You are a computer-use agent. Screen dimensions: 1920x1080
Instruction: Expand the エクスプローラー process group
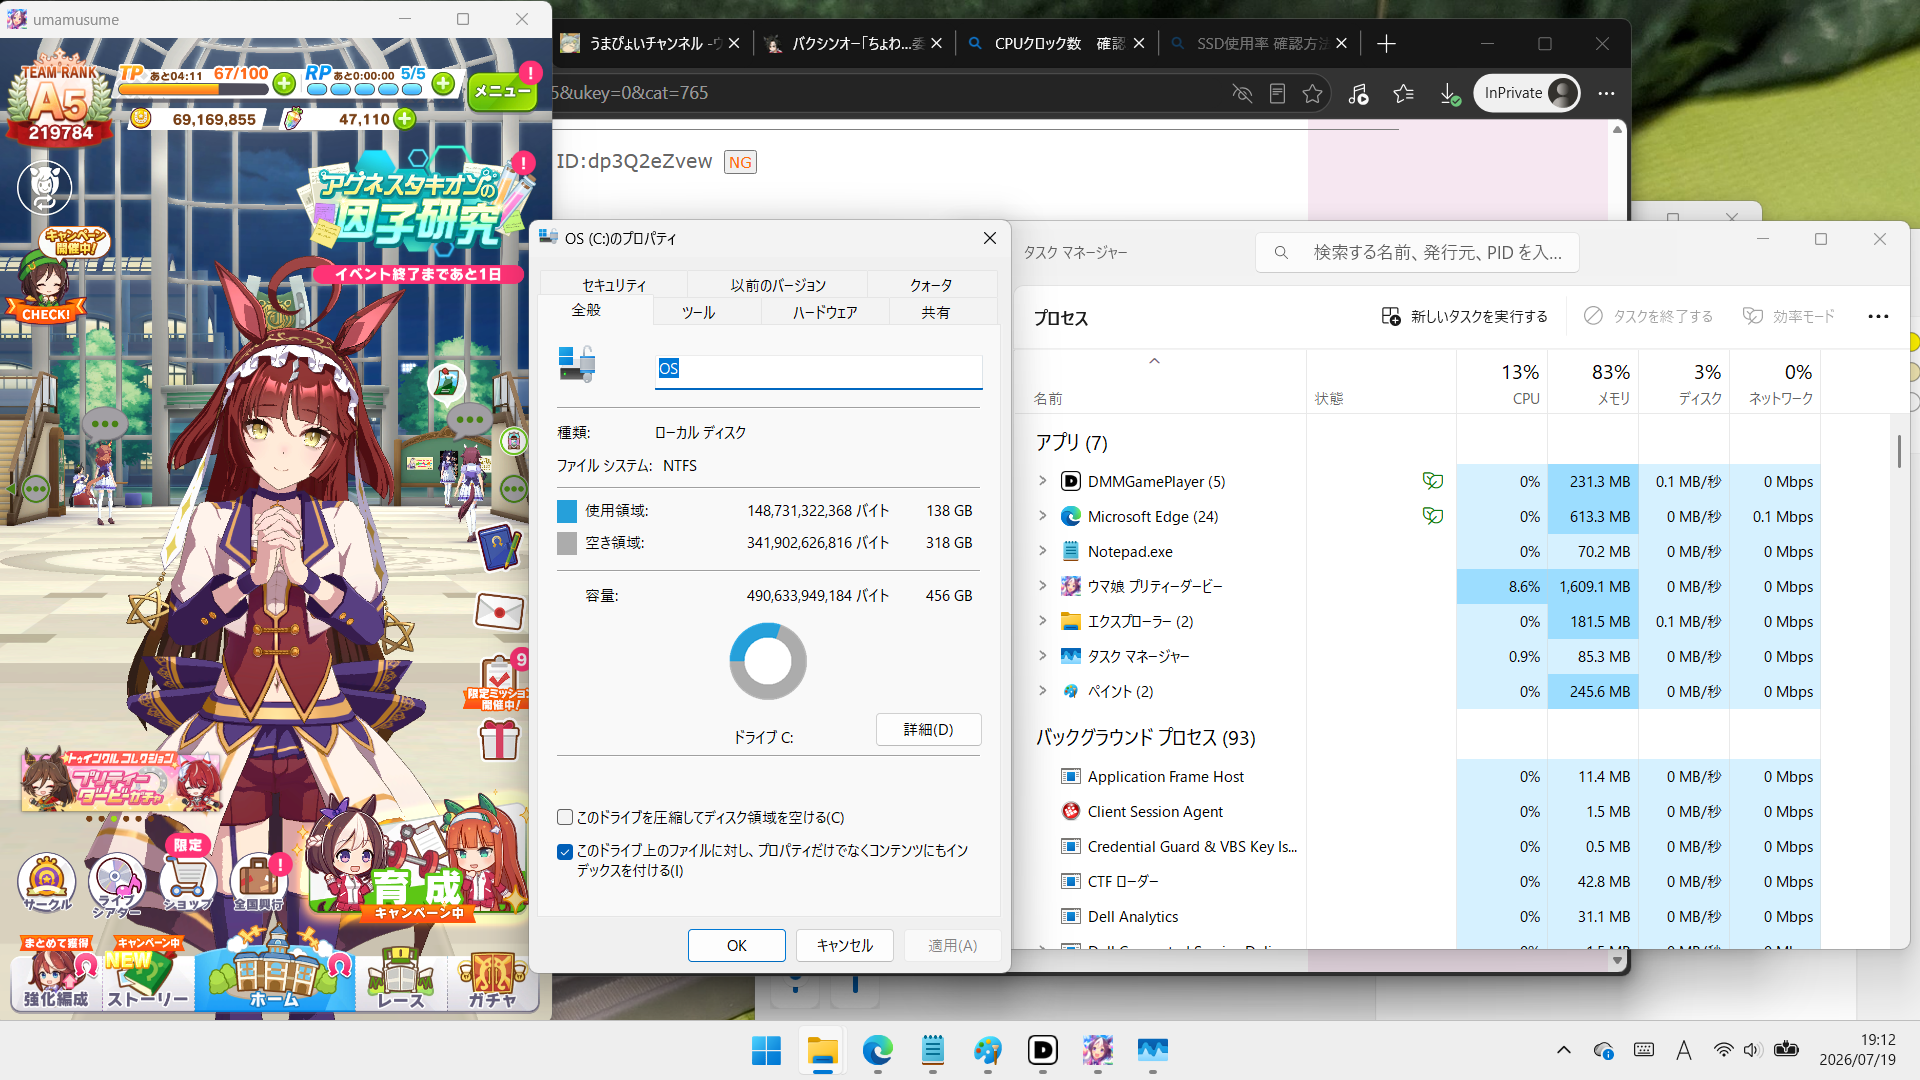click(x=1043, y=621)
